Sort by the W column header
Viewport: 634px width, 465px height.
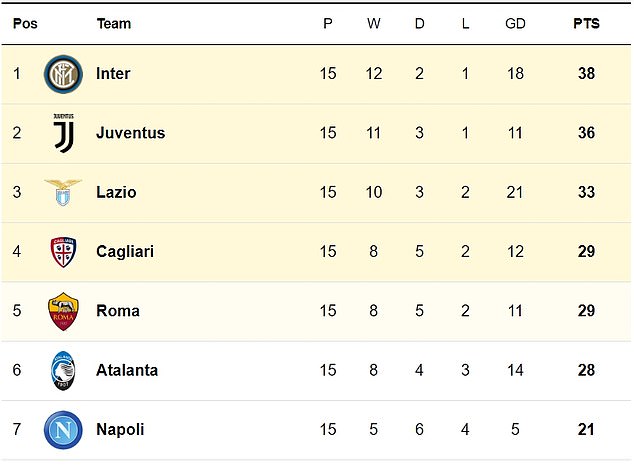(373, 23)
